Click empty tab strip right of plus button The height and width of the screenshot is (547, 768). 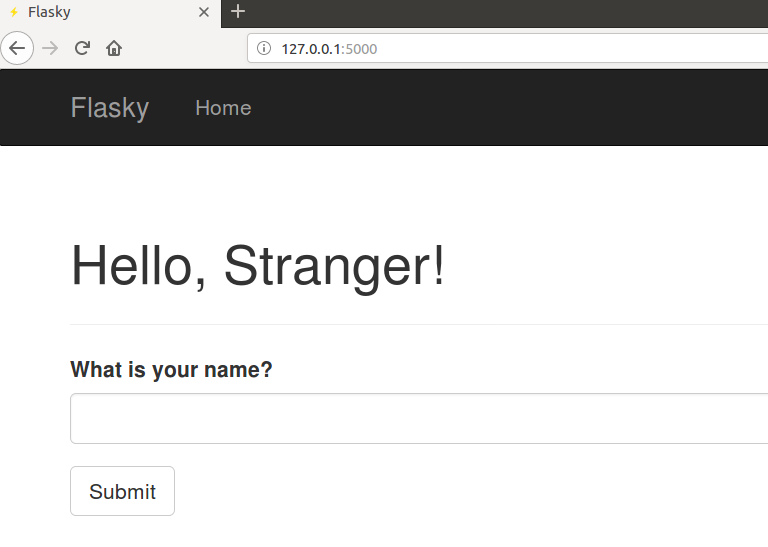(500, 12)
